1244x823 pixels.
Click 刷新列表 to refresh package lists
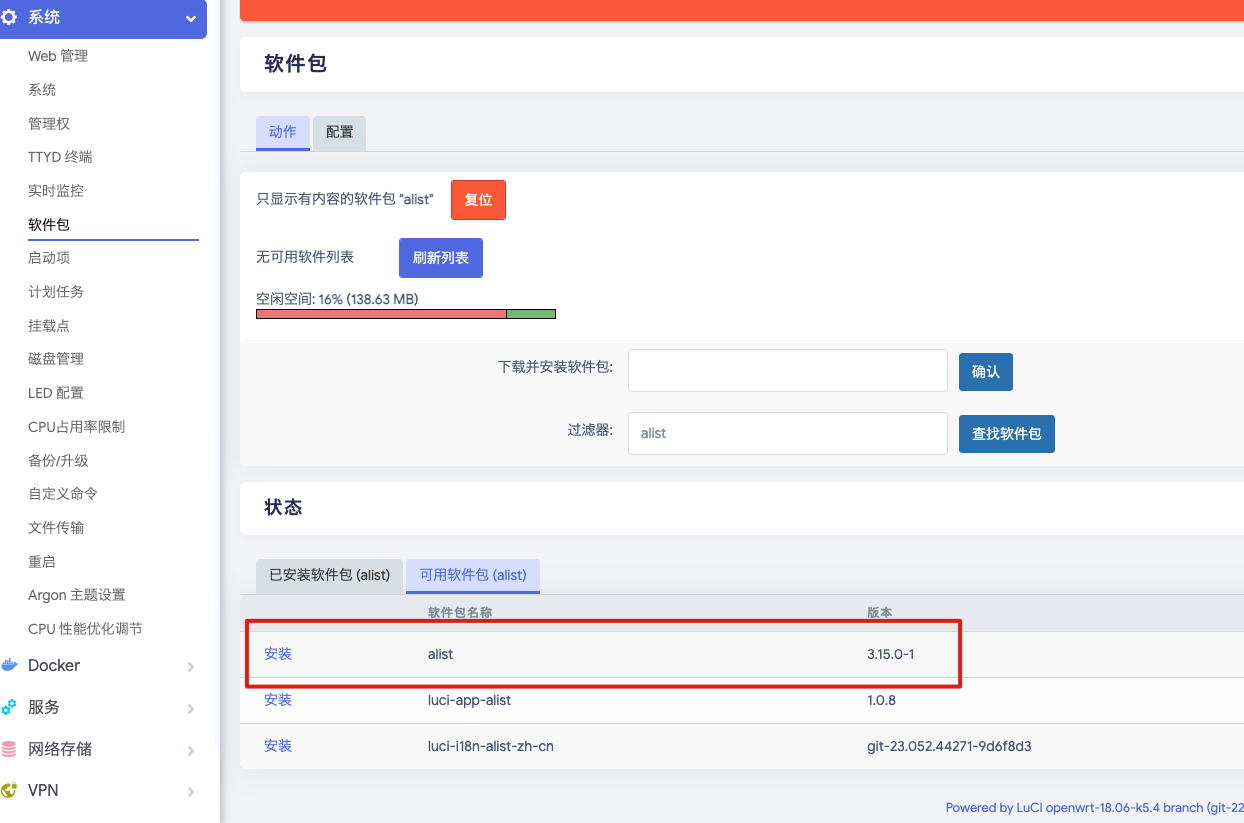click(440, 257)
